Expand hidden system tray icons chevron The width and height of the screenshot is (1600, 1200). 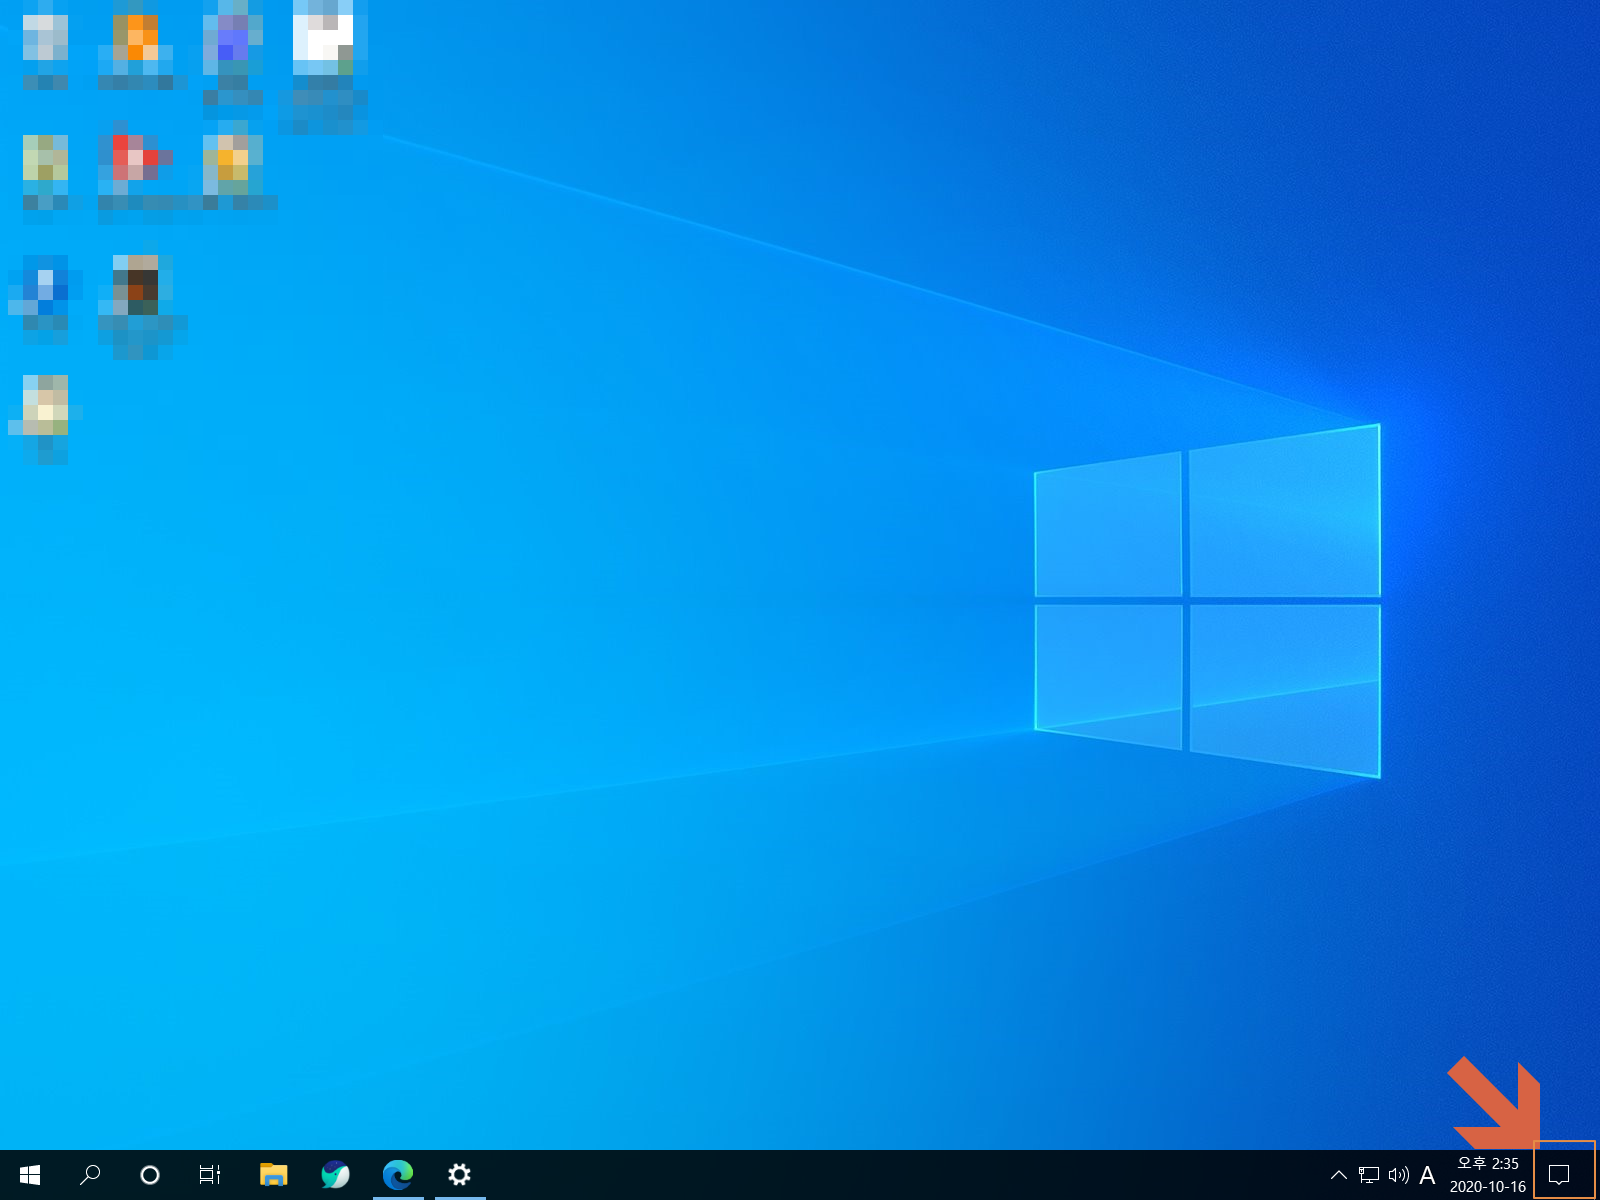coord(1339,1175)
